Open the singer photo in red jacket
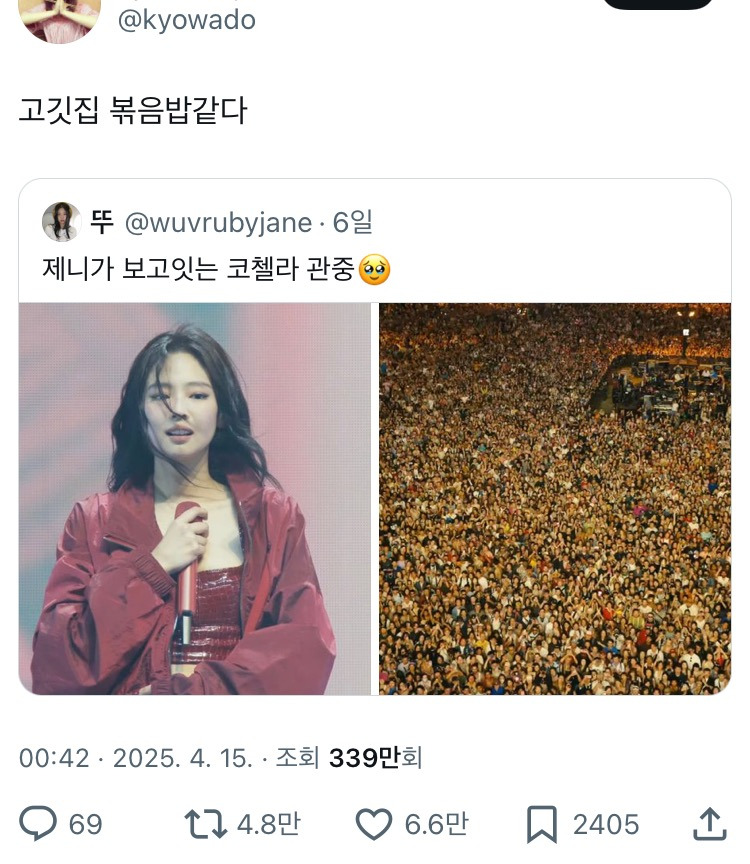The height and width of the screenshot is (864, 750). pos(195,499)
